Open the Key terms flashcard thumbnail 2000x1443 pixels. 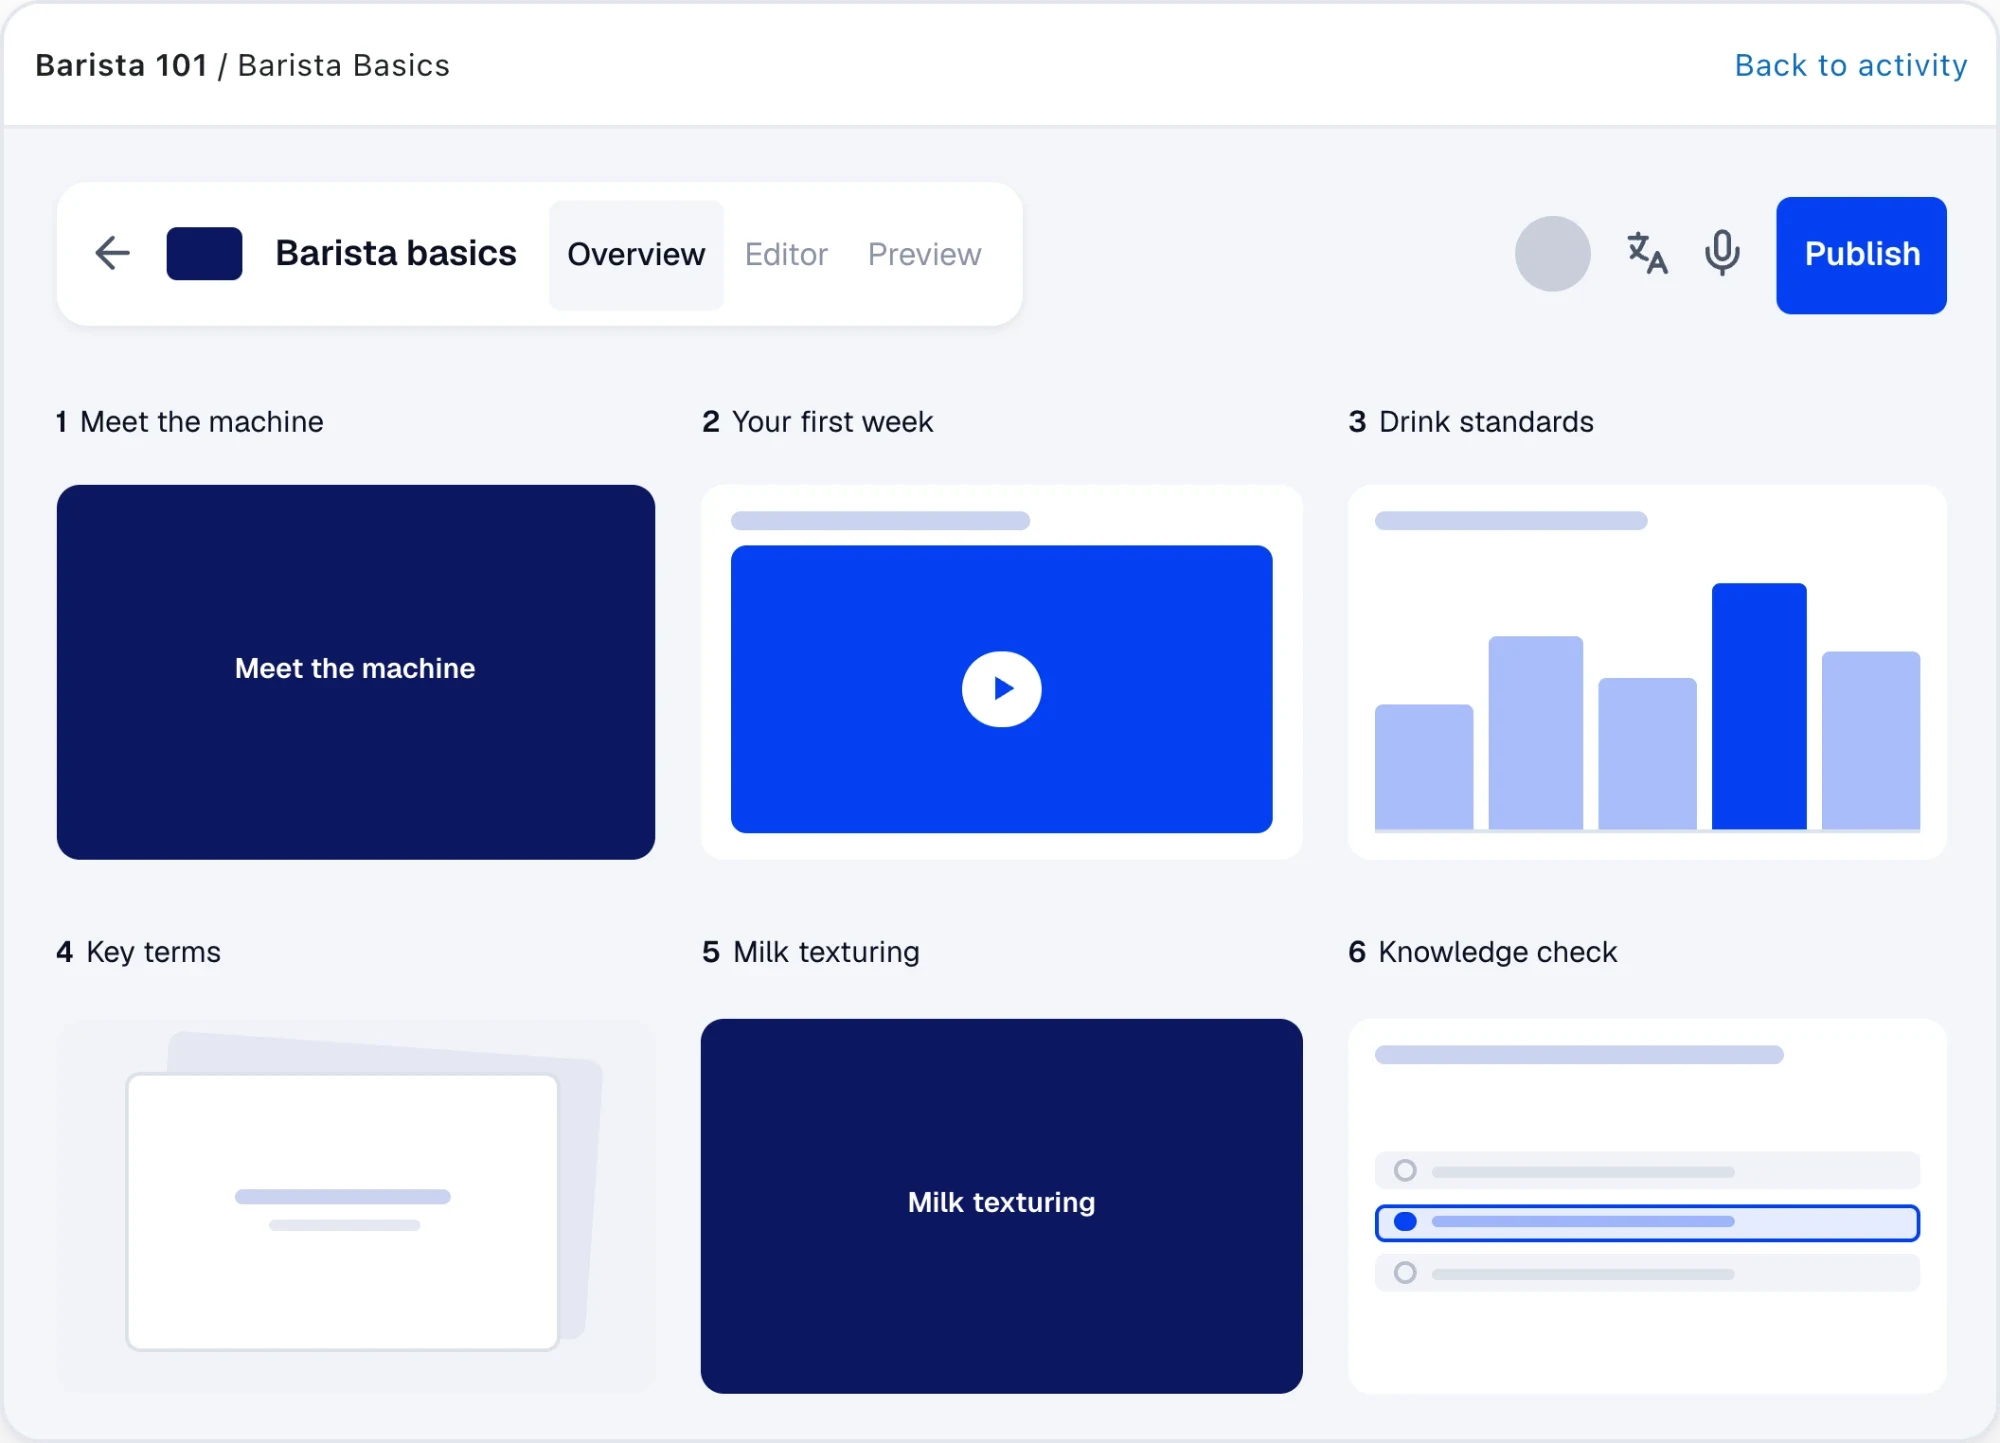pos(355,1206)
